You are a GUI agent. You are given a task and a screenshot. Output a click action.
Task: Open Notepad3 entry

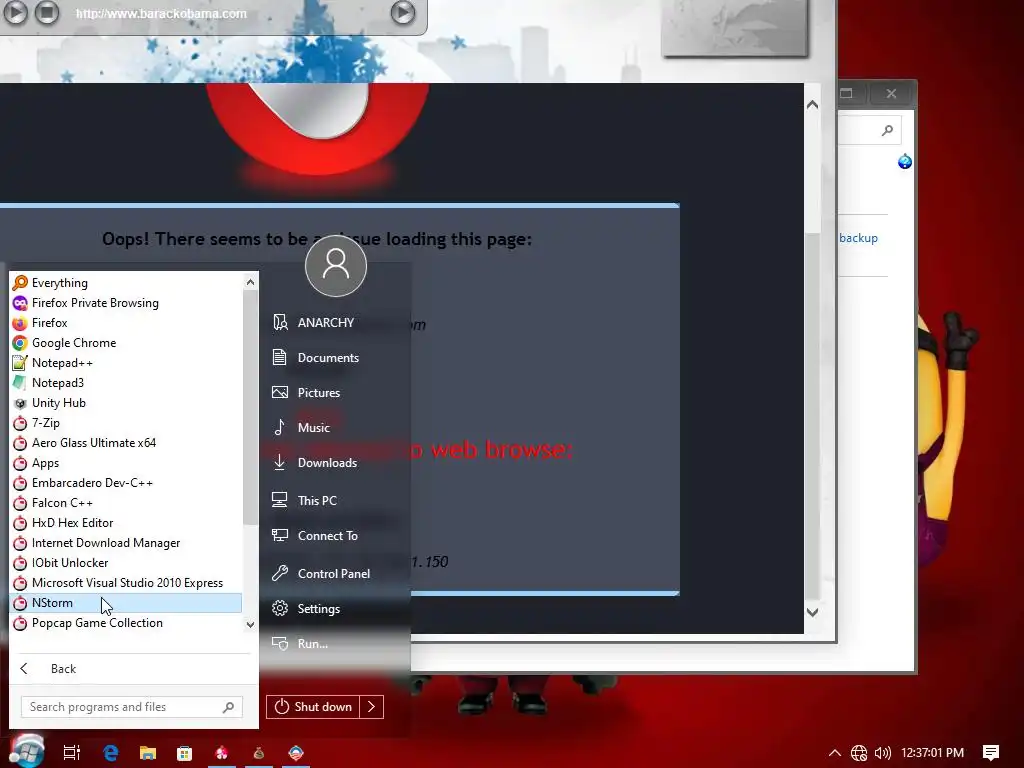pos(125,383)
